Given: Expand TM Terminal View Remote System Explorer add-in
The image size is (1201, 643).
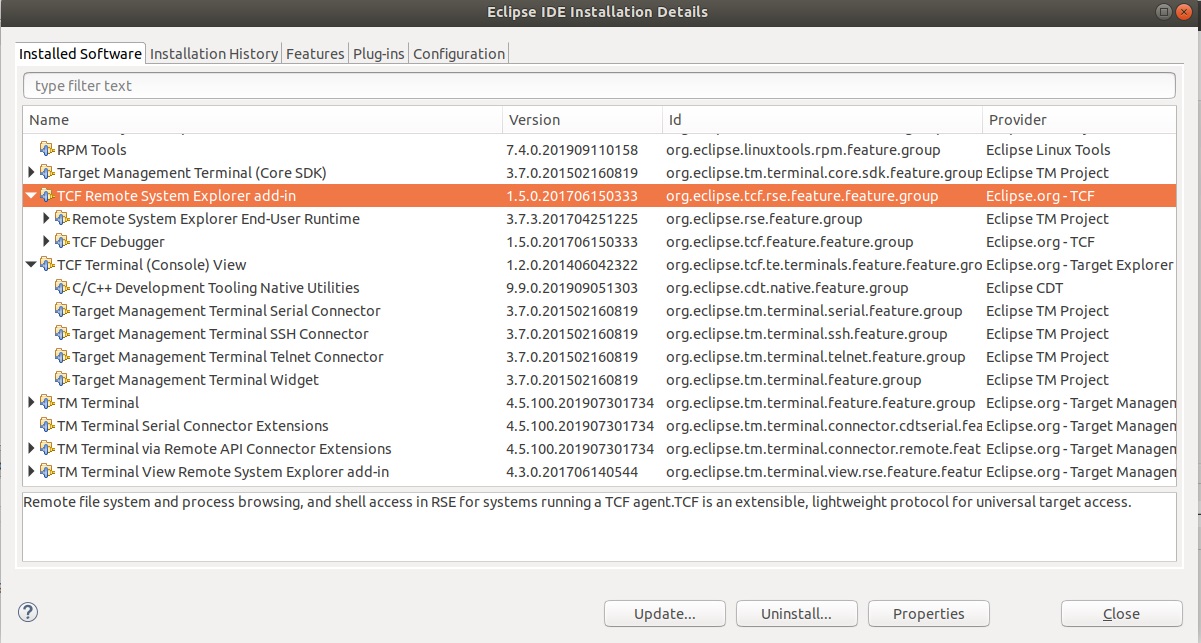Looking at the screenshot, I should pyautogui.click(x=32, y=472).
